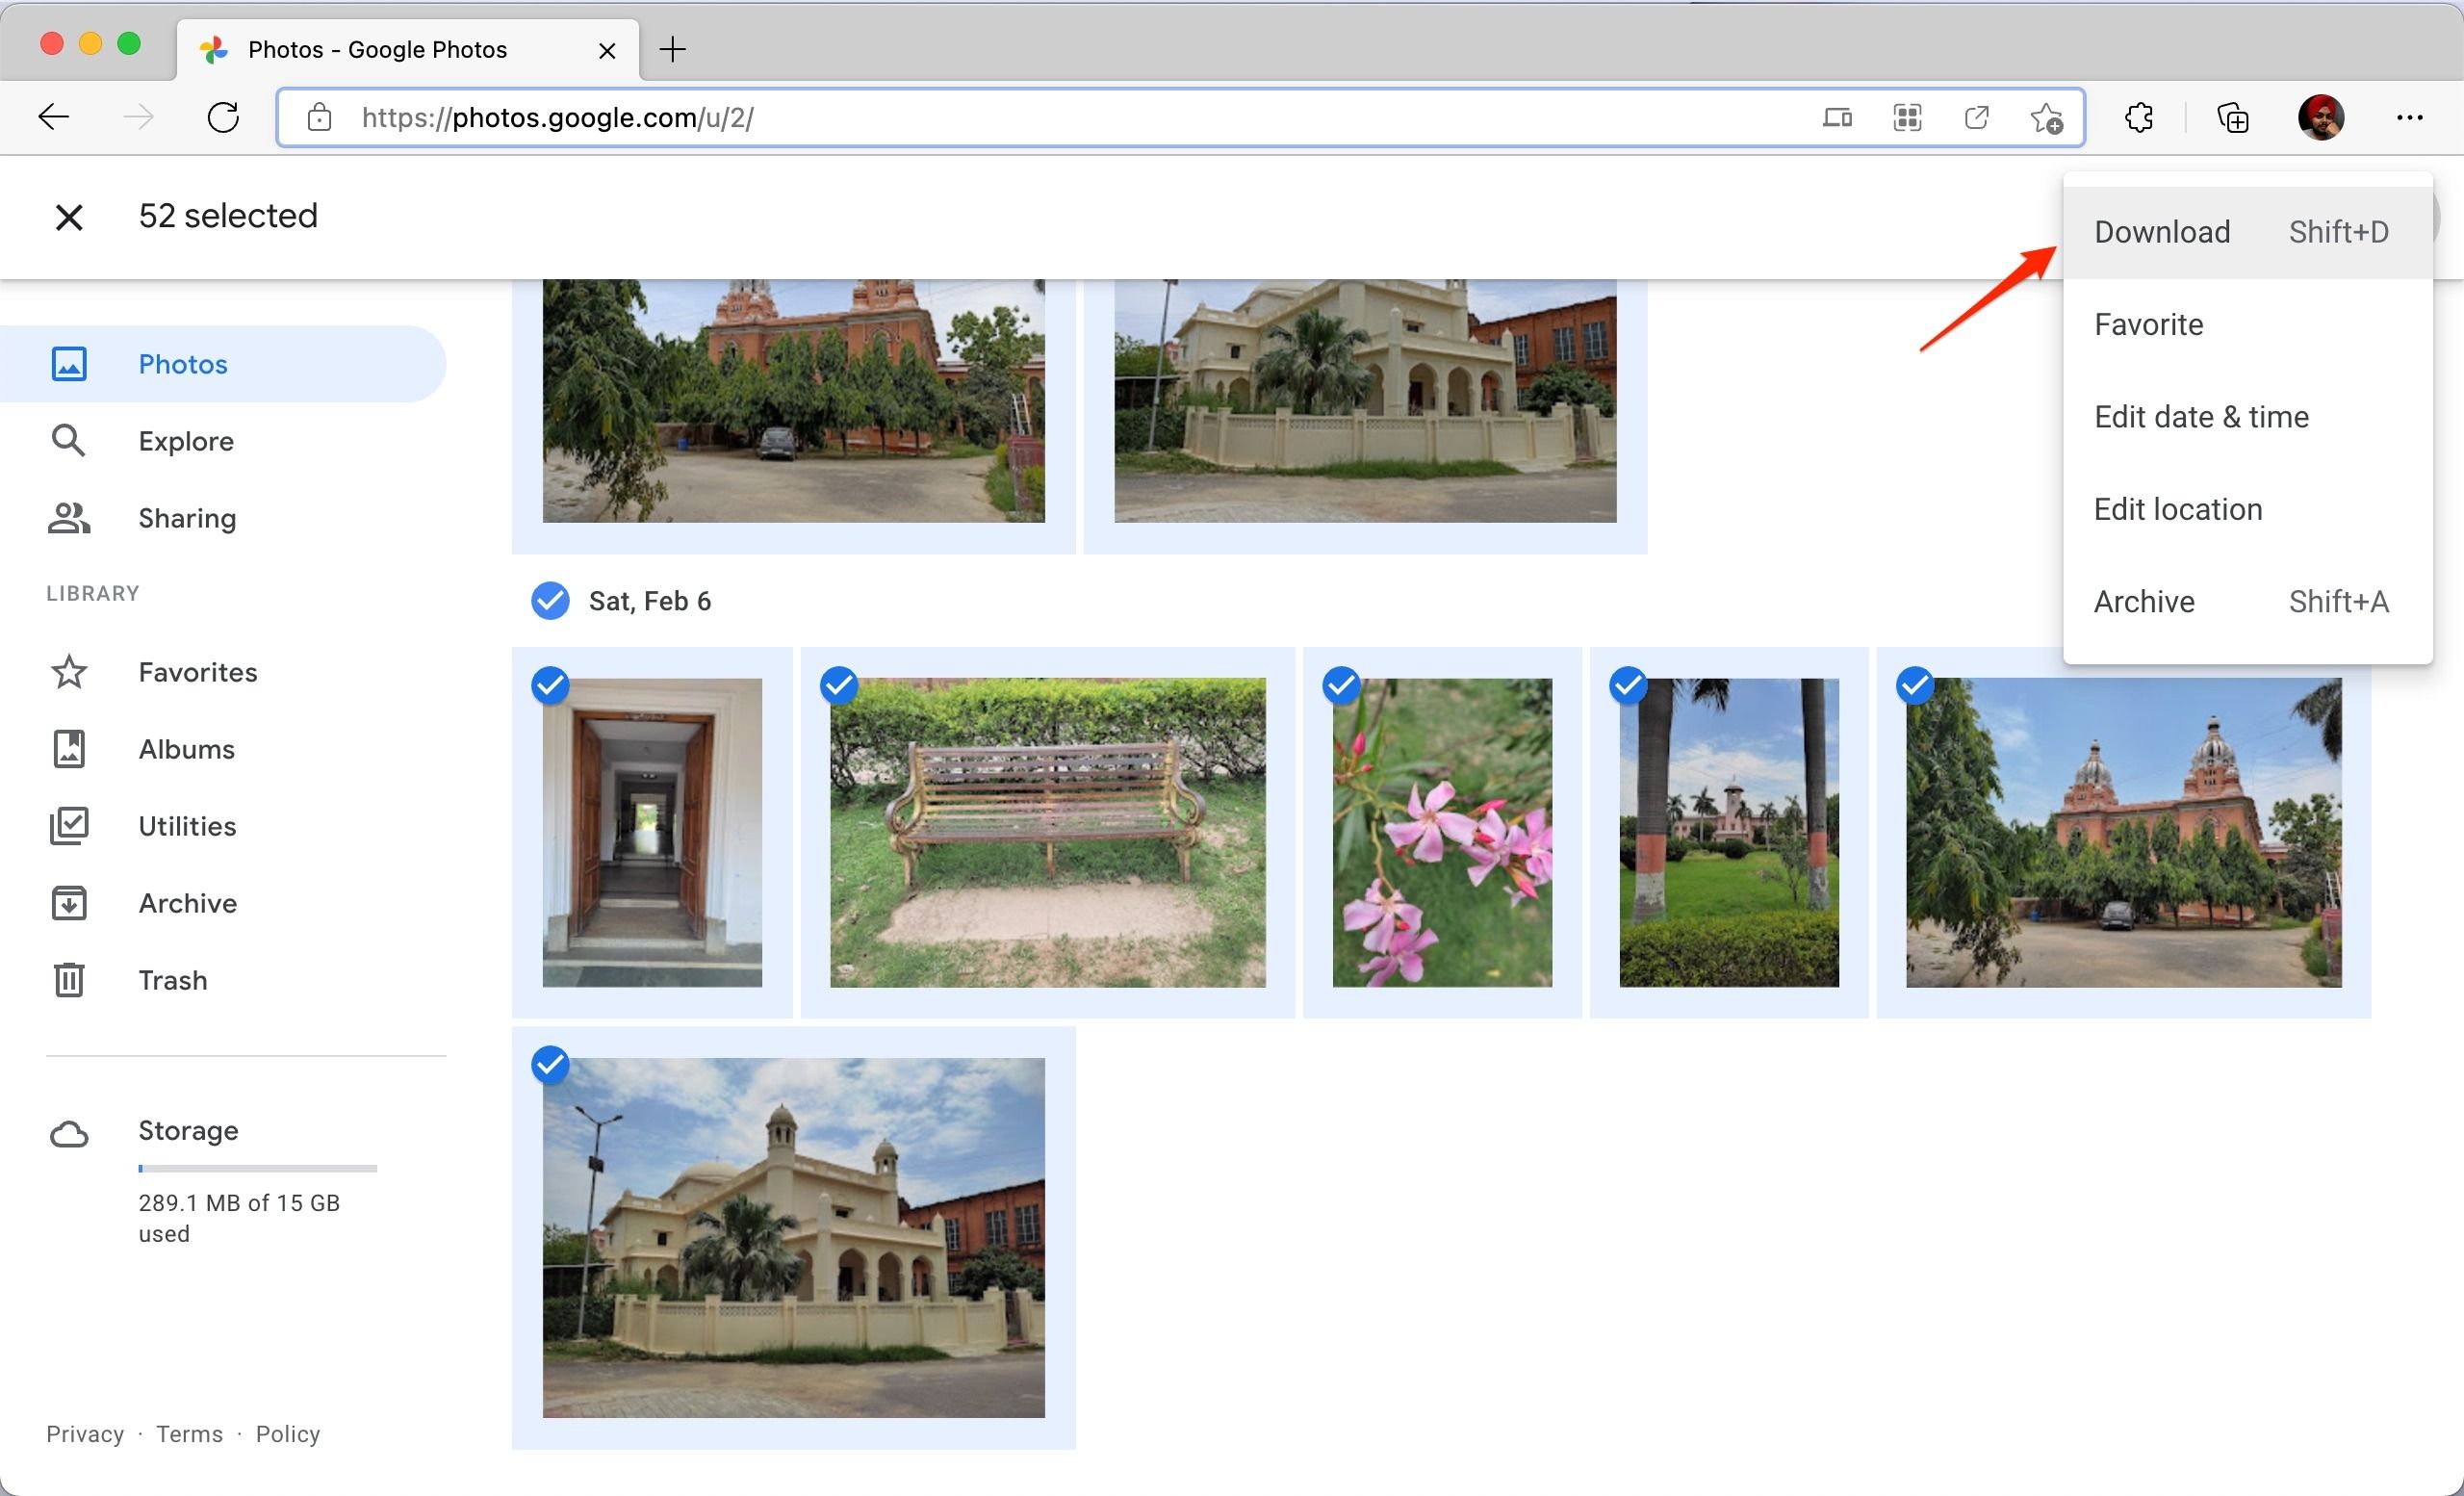This screenshot has width=2464, height=1496.
Task: Choose Download from the context menu
Action: [x=2161, y=231]
